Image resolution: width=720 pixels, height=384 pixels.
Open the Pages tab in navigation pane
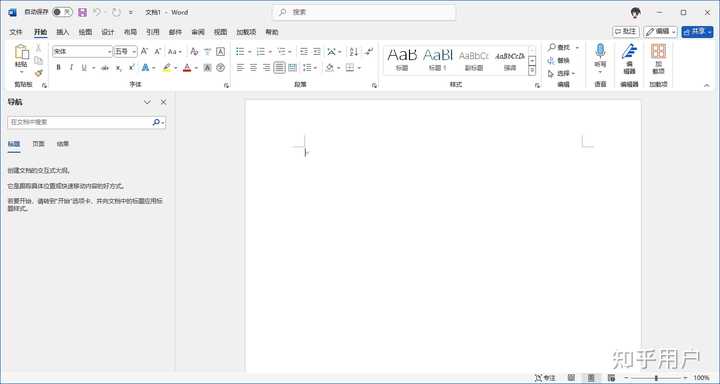click(x=38, y=144)
